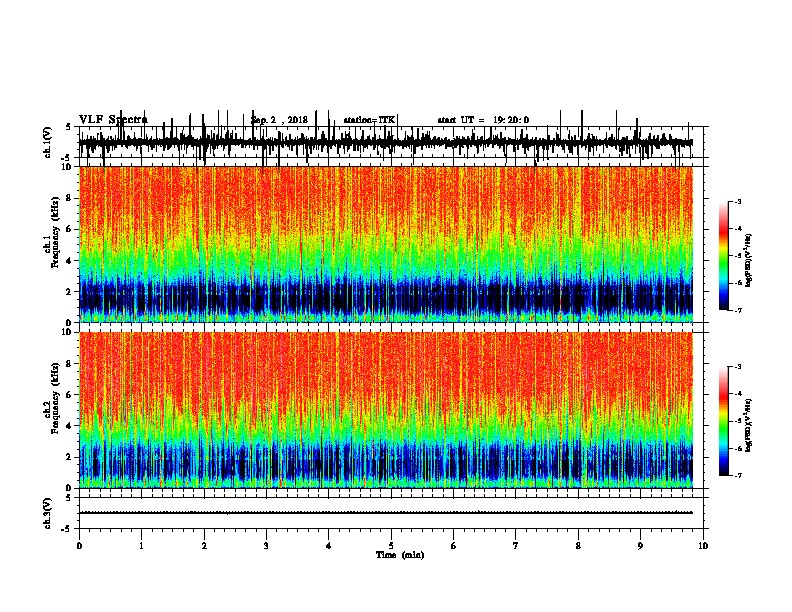The image size is (792, 612).
Task: Click the "ch.3(V)" waveform axis label
Action: pos(48,514)
